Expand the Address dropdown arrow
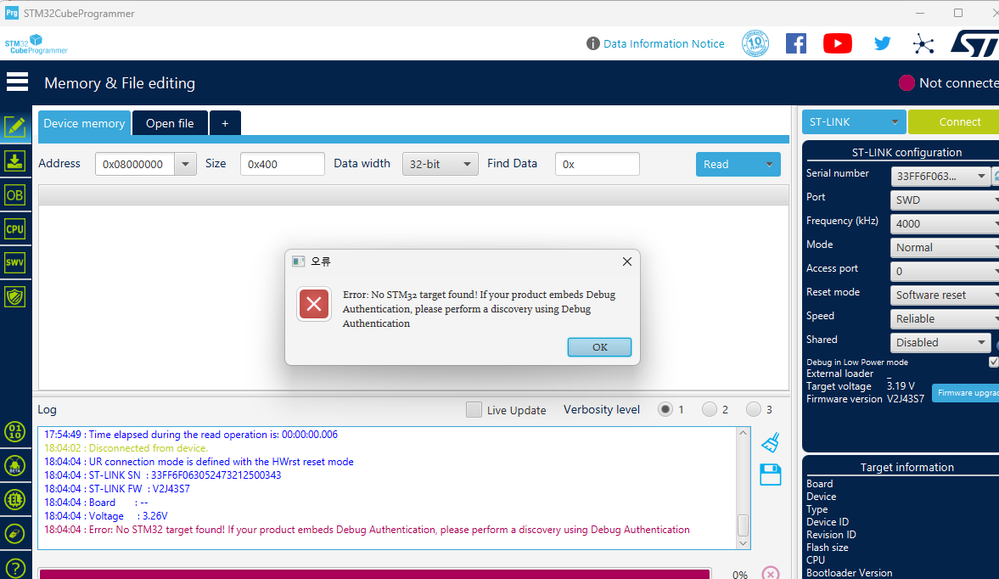Viewport: 999px width, 579px height. point(185,164)
